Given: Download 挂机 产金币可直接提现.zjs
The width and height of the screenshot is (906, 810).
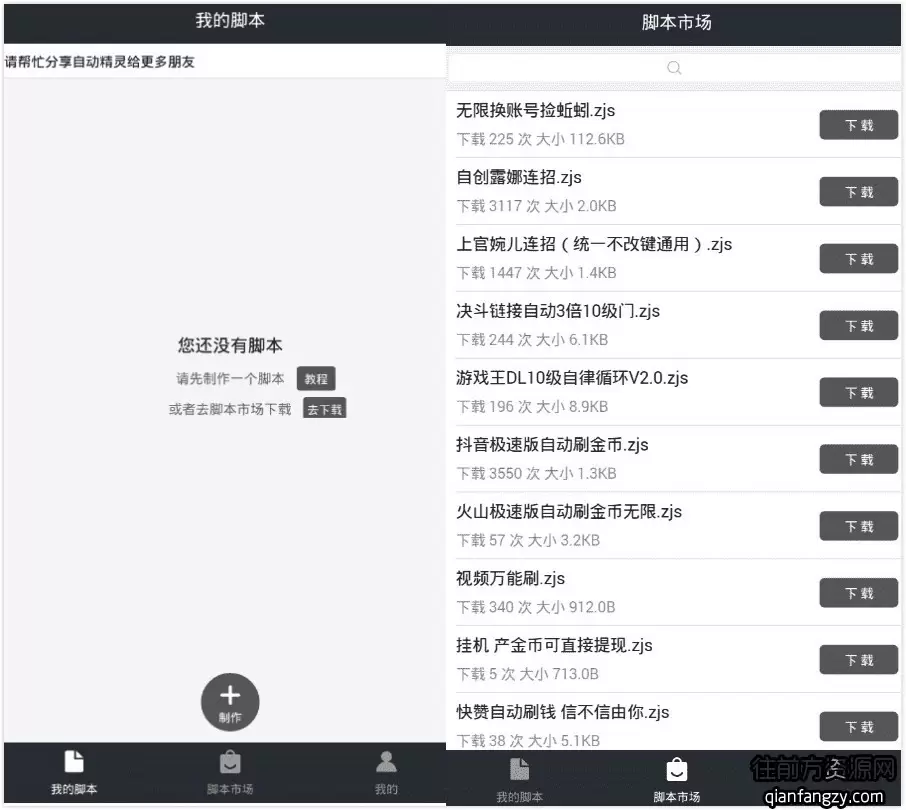Looking at the screenshot, I should tap(859, 660).
